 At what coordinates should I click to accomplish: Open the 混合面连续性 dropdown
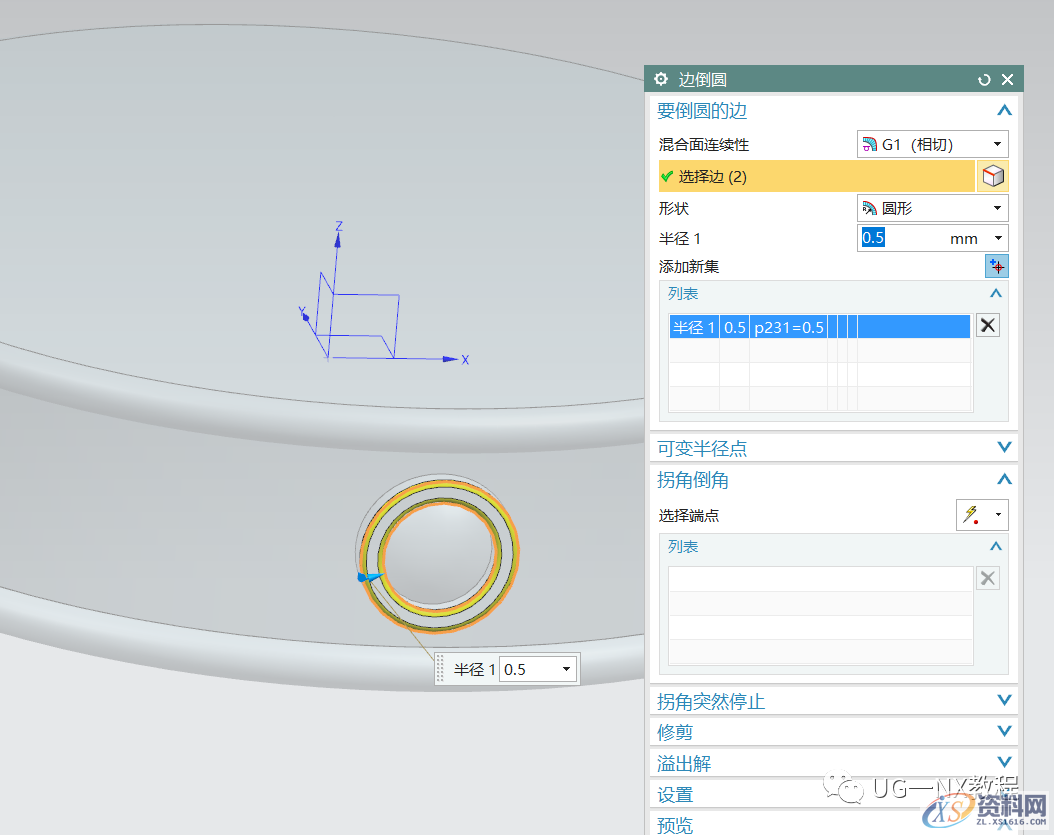click(997, 144)
